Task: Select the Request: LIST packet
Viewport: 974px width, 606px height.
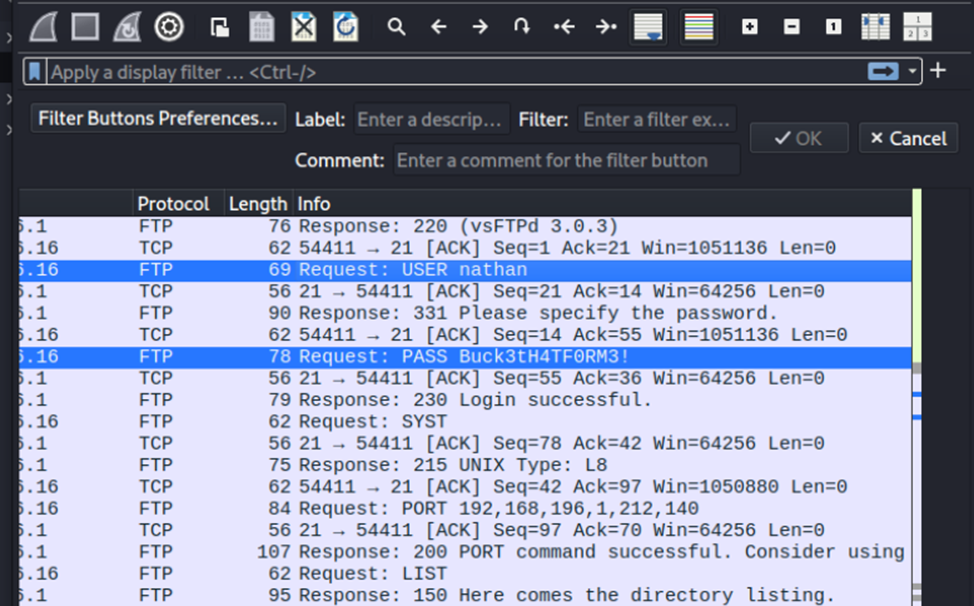Action: coord(465,574)
